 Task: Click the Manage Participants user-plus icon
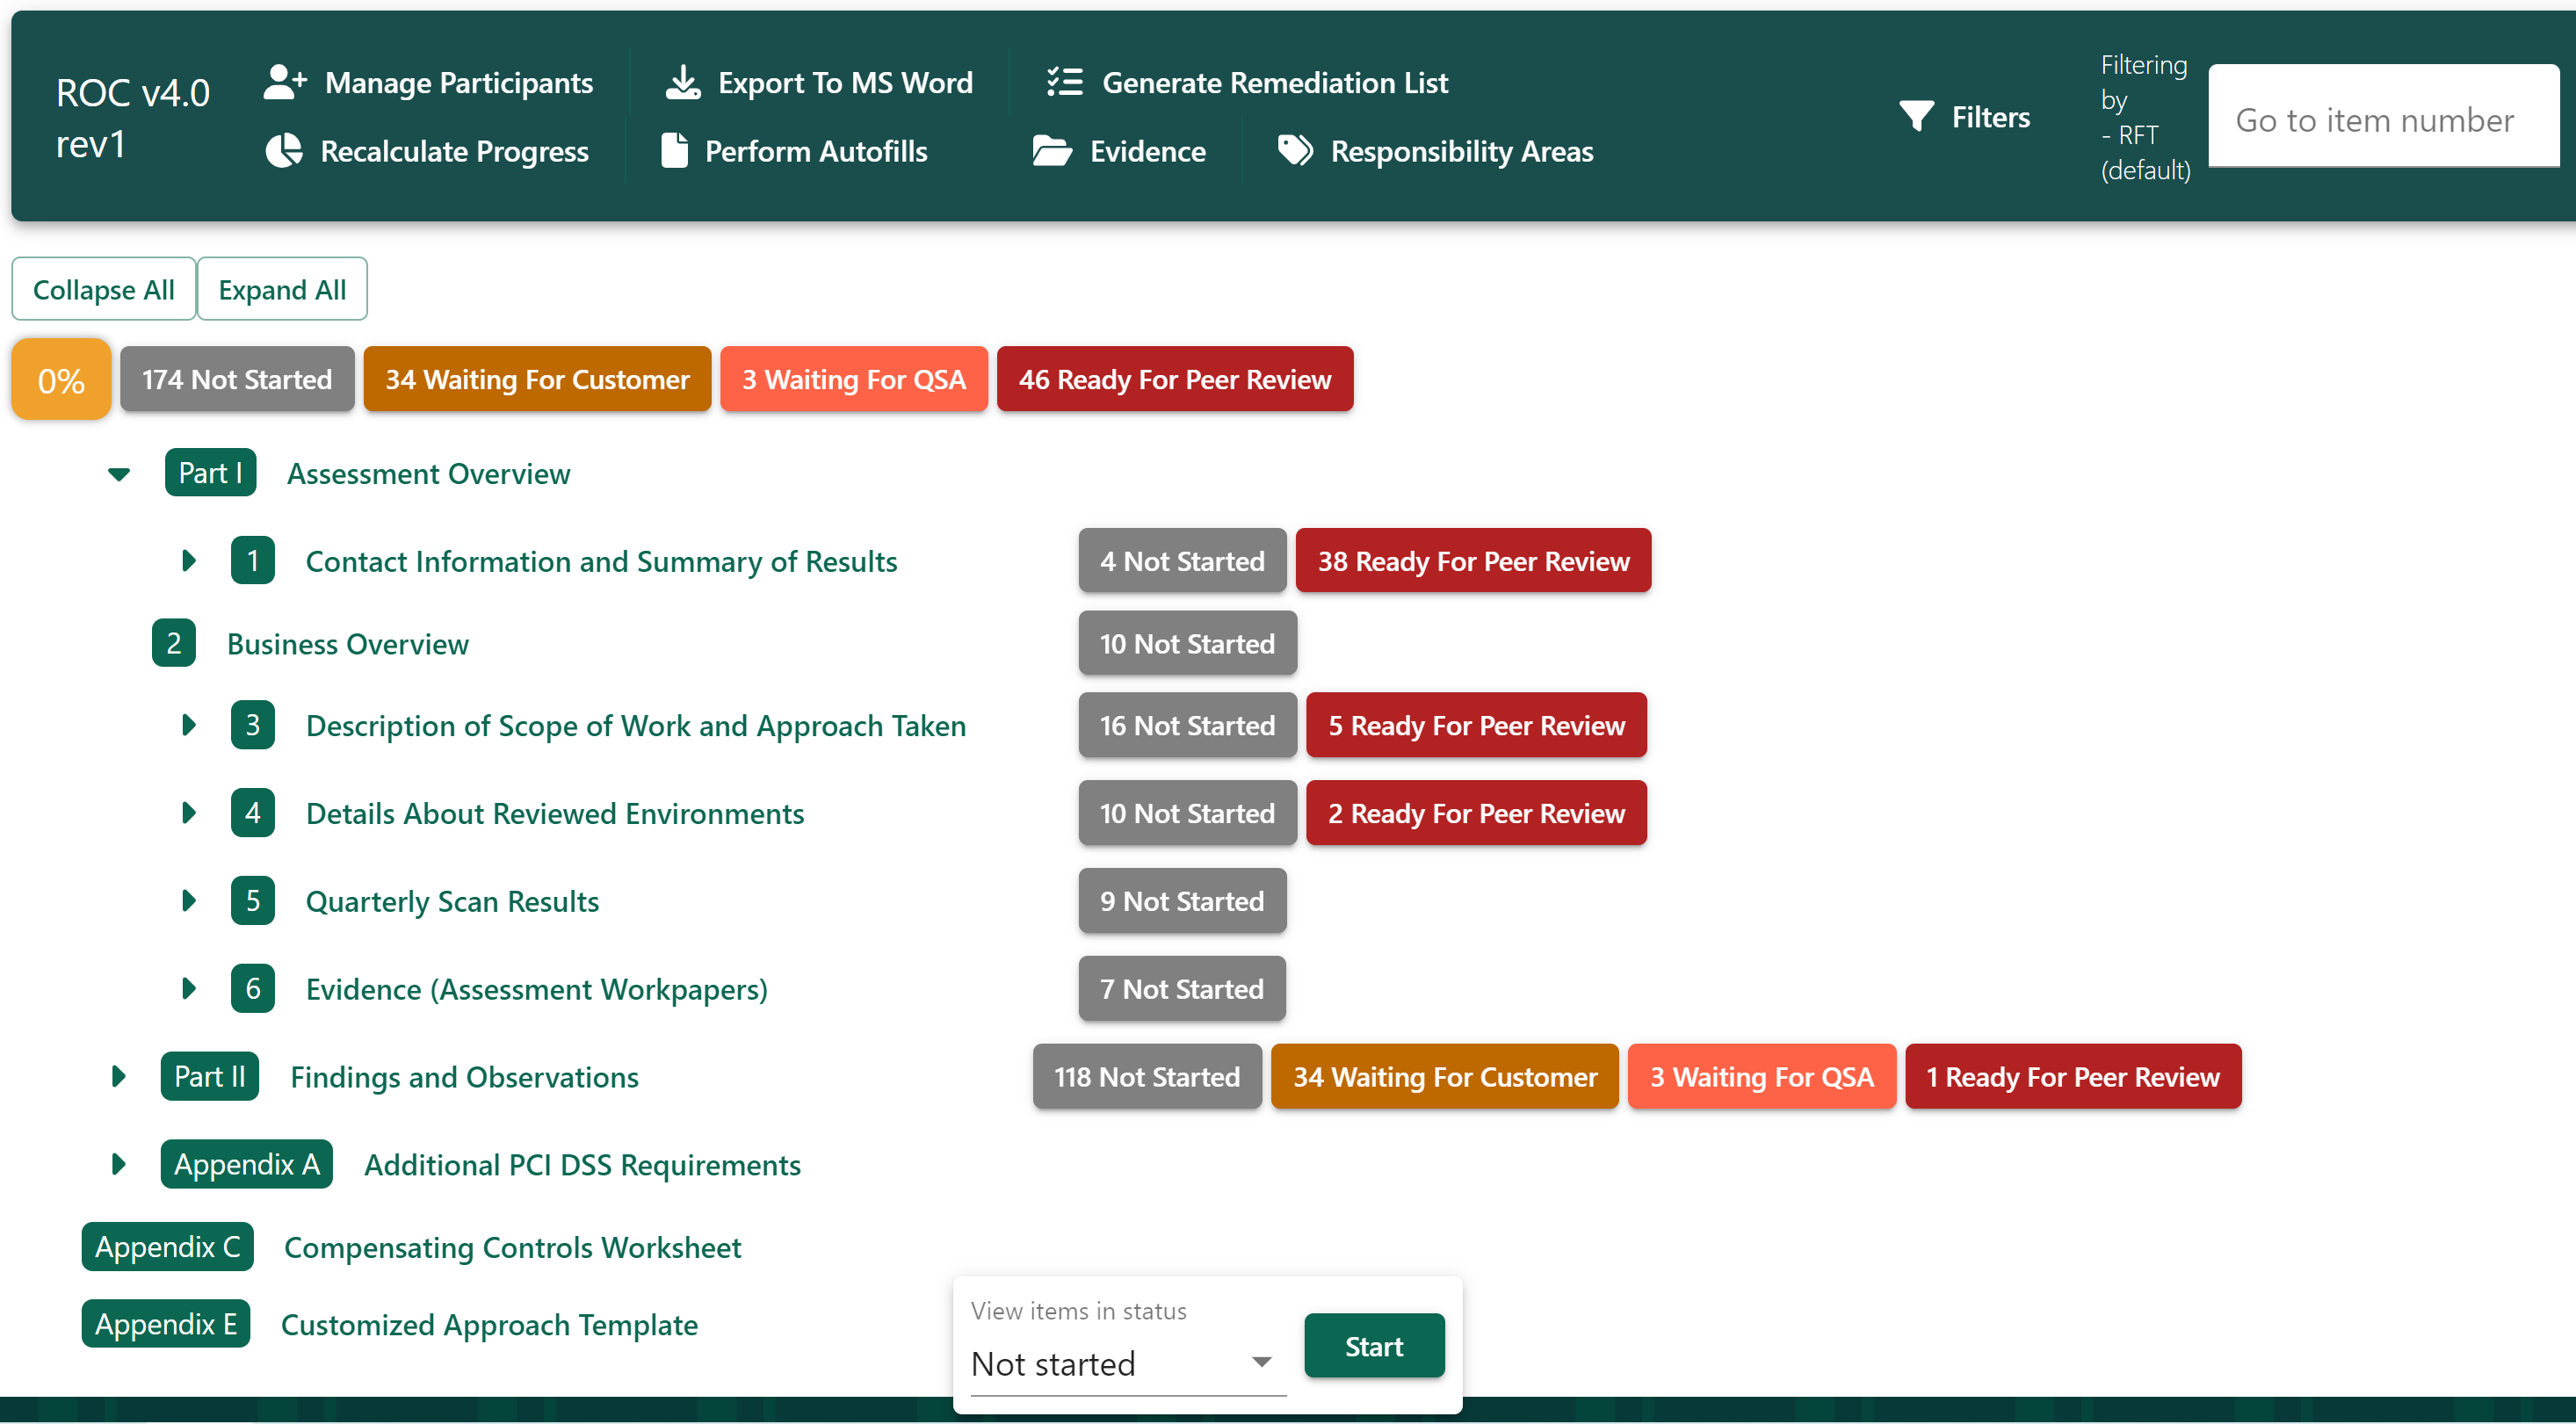(x=284, y=82)
